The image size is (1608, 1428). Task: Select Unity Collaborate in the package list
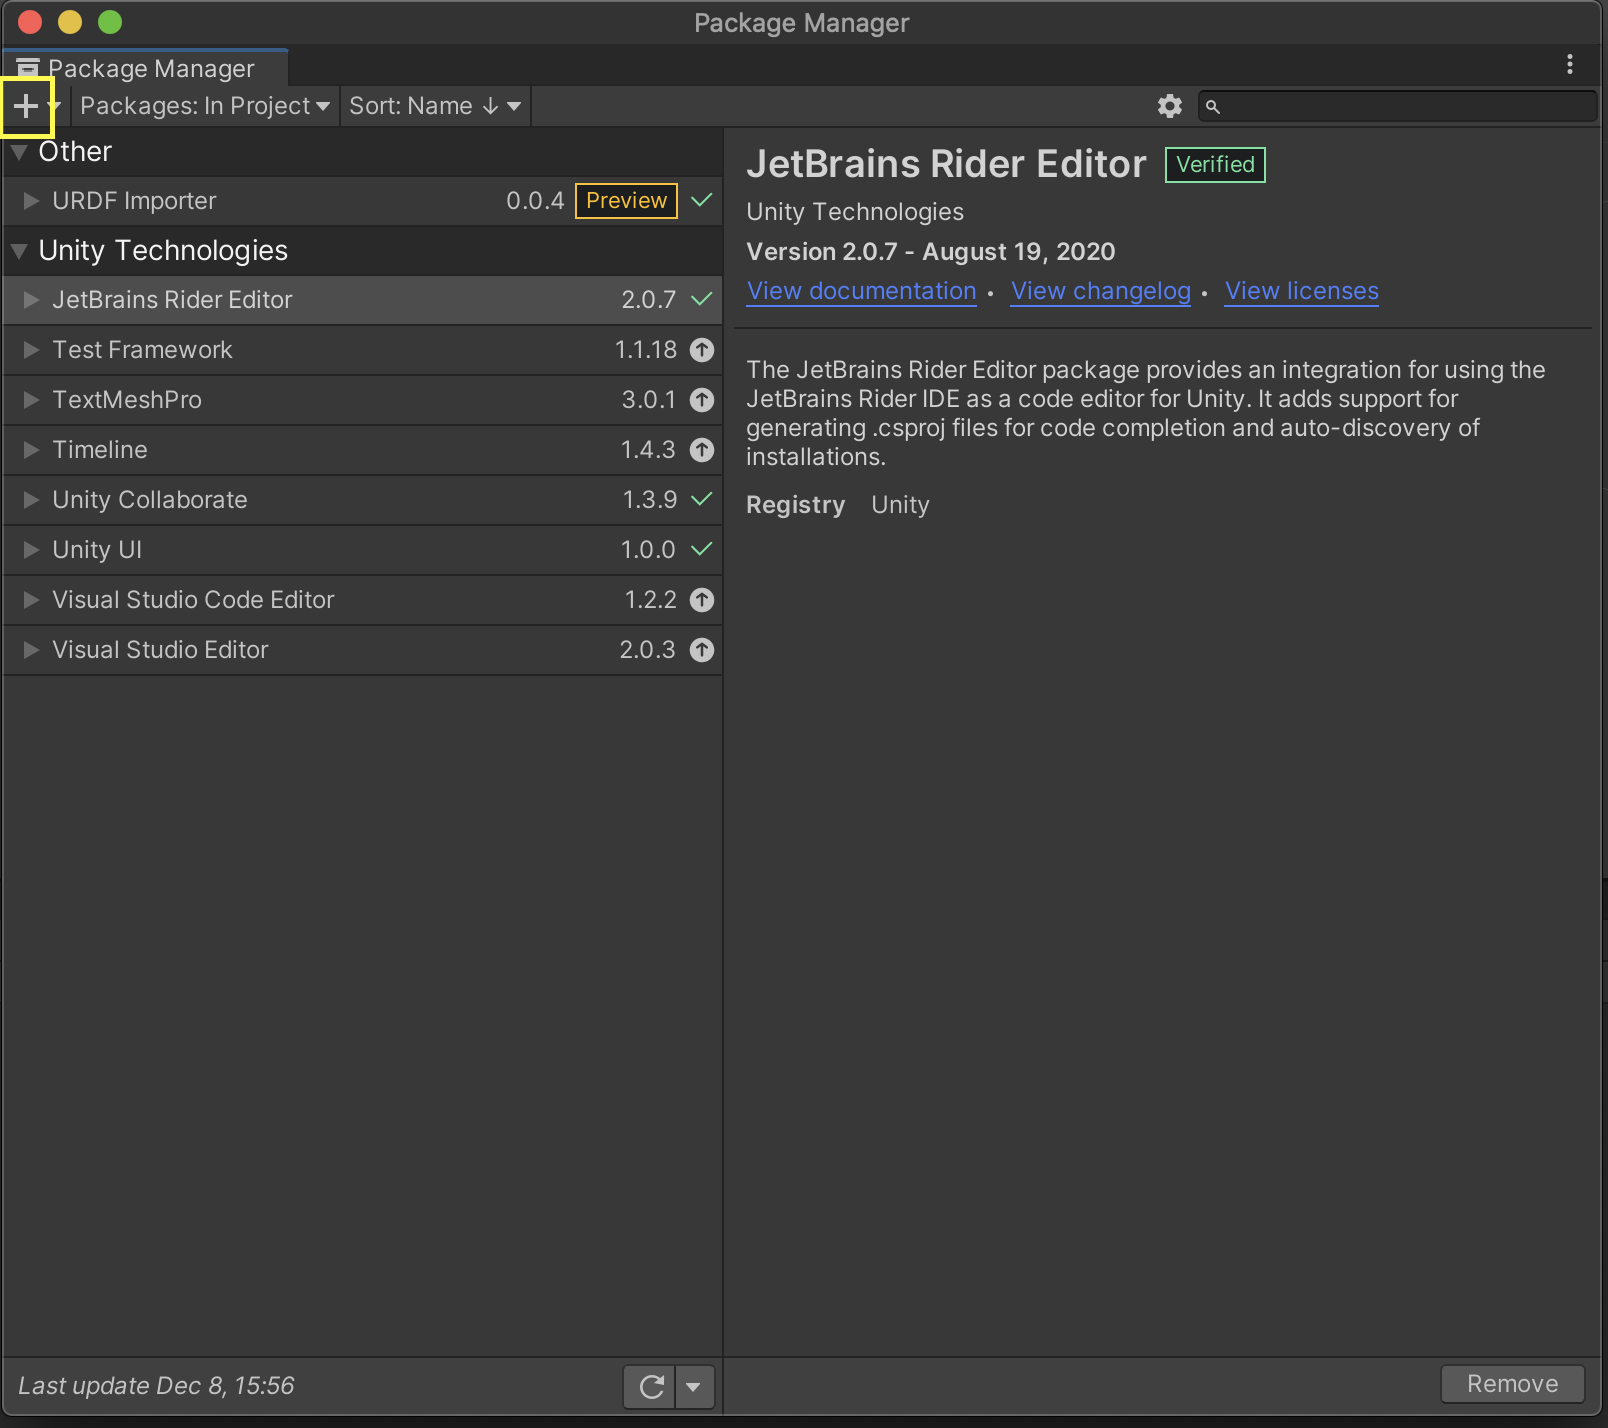pyautogui.click(x=362, y=500)
